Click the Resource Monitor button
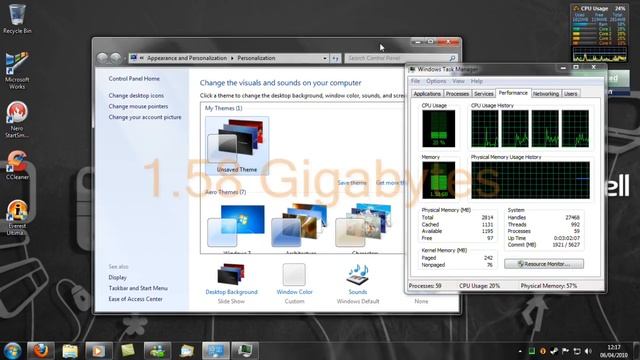Screen dimensions: 640x360 [544, 264]
